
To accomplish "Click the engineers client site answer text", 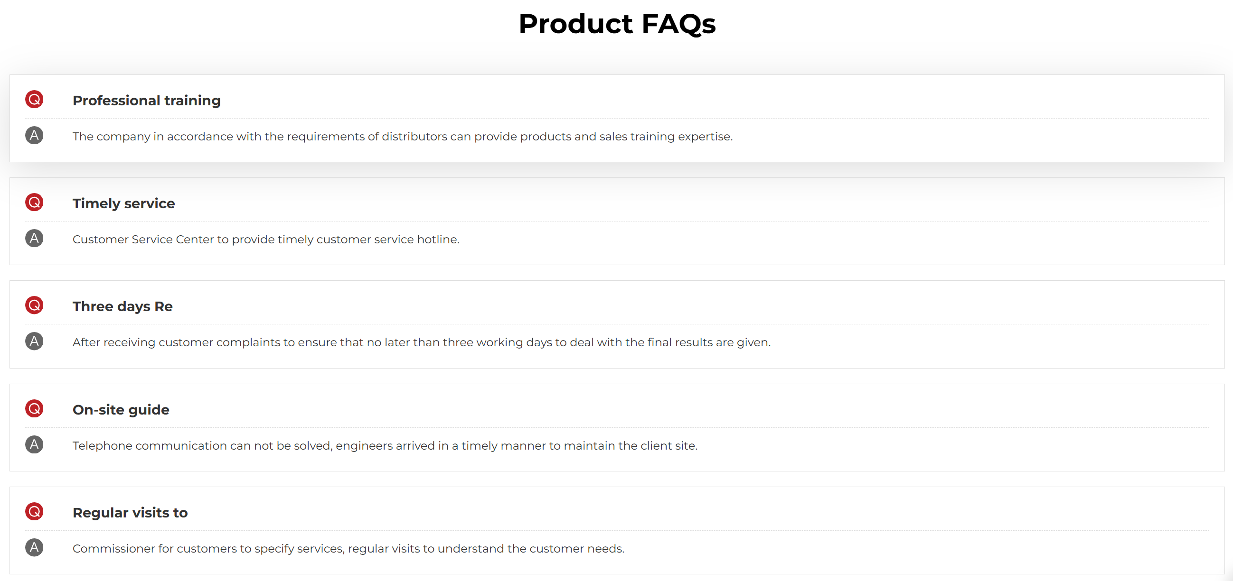I will tap(385, 446).
